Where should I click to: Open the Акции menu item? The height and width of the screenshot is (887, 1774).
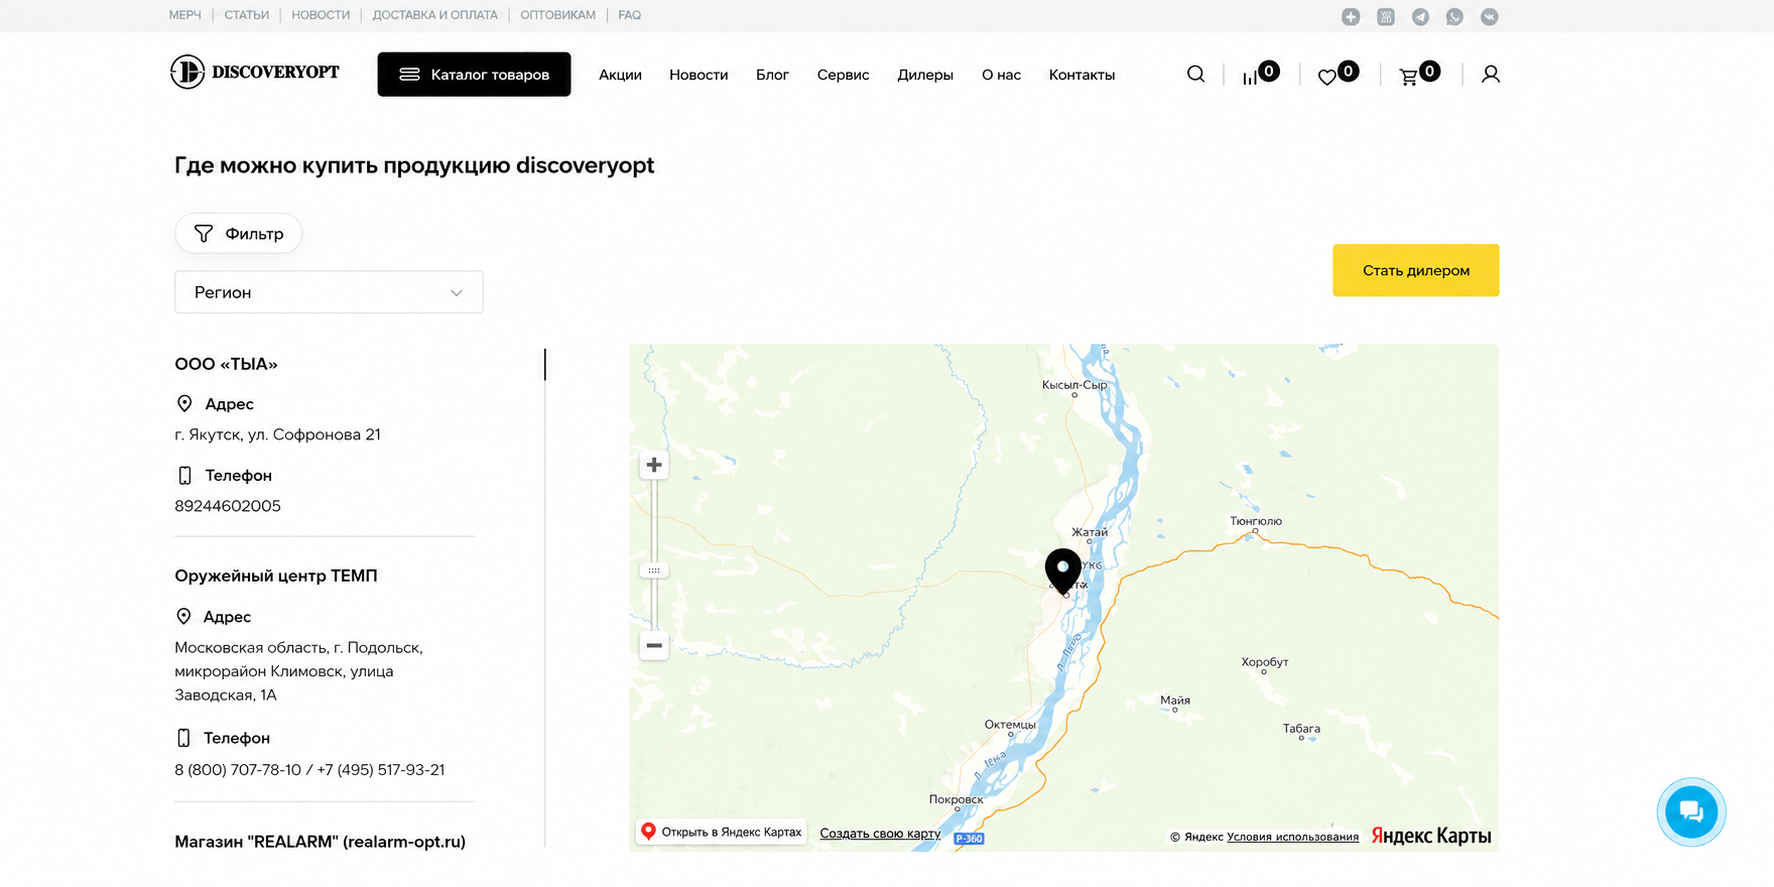620,75
